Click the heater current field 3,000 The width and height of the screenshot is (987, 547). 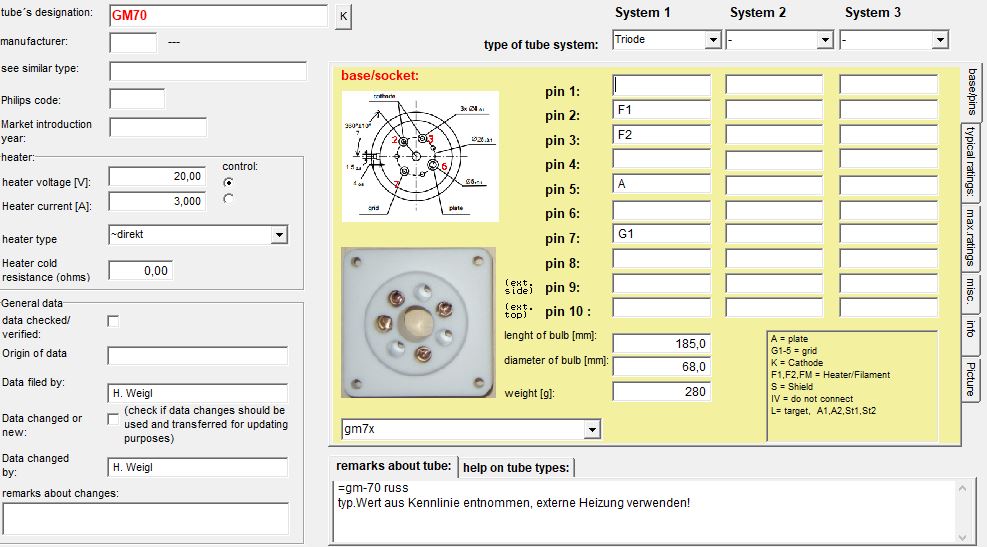tap(157, 201)
